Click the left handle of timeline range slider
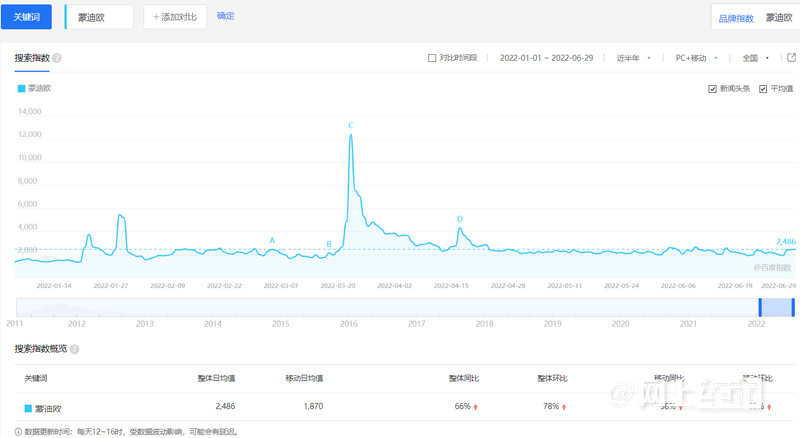 (x=760, y=307)
